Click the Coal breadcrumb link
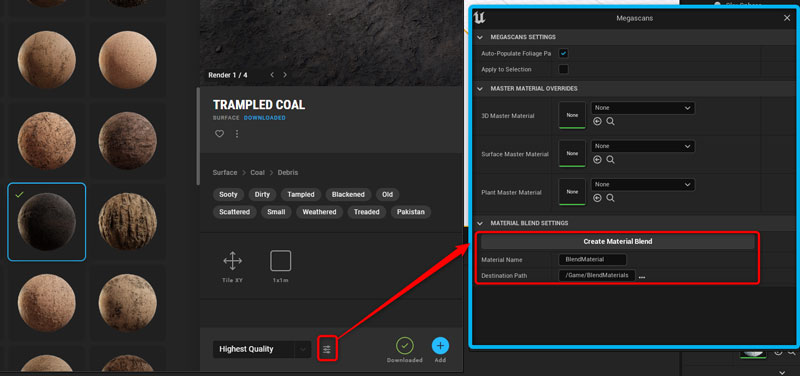 (x=258, y=173)
